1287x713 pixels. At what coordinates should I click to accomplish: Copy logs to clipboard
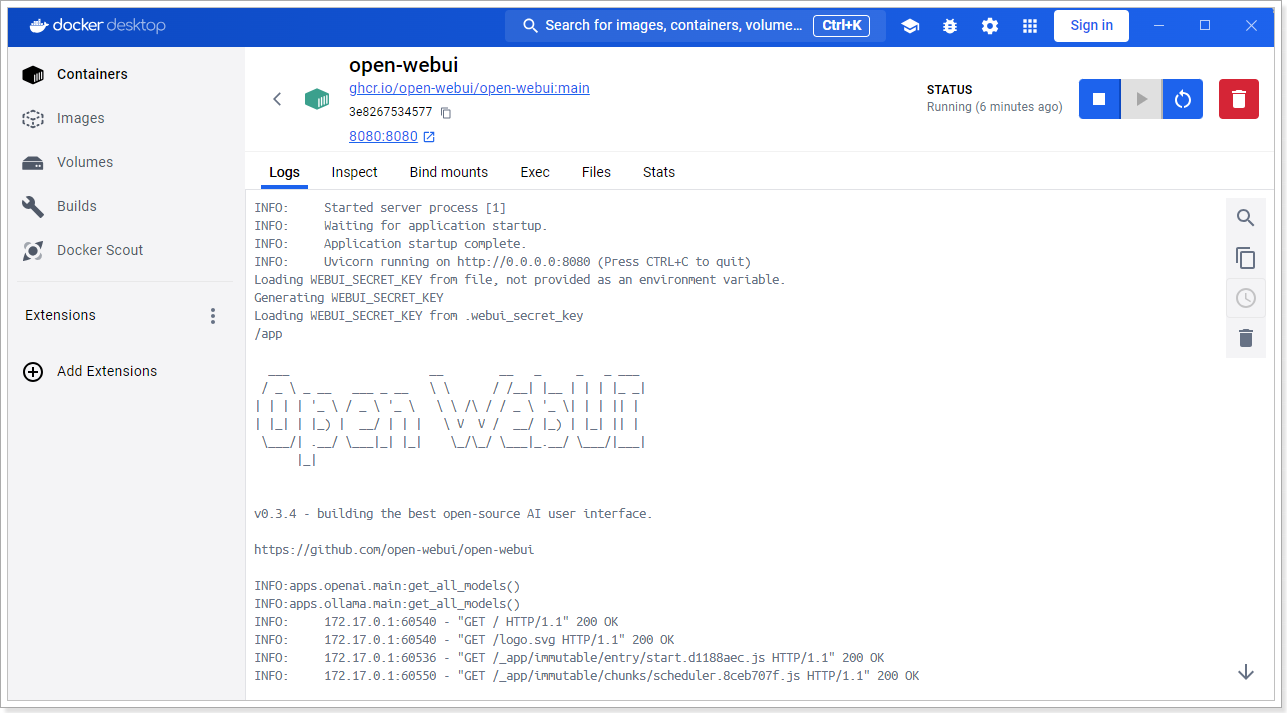(1246, 258)
